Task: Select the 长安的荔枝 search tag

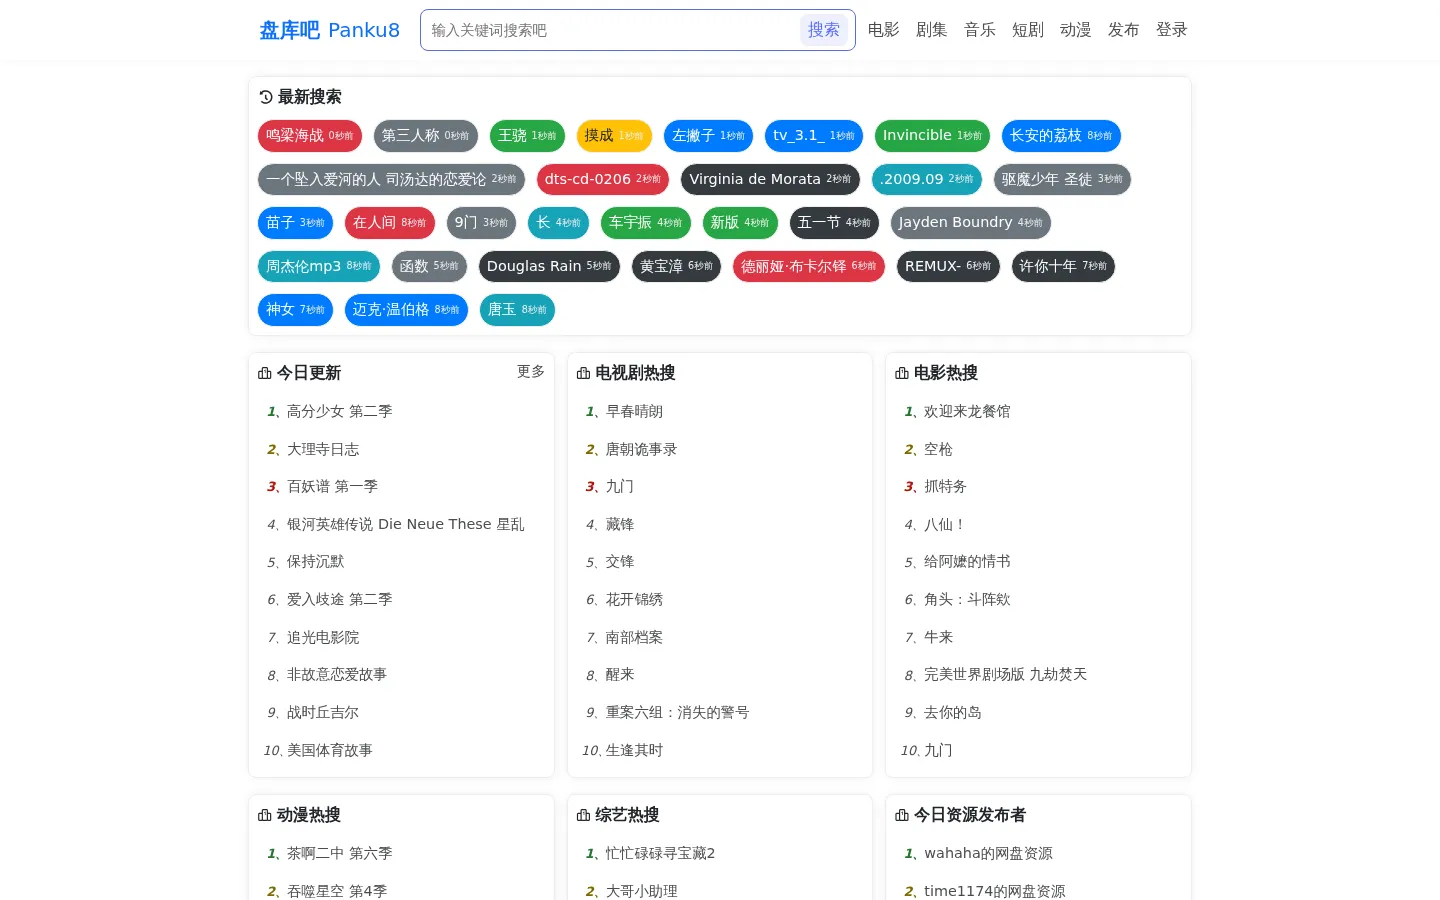Action: (x=1061, y=136)
